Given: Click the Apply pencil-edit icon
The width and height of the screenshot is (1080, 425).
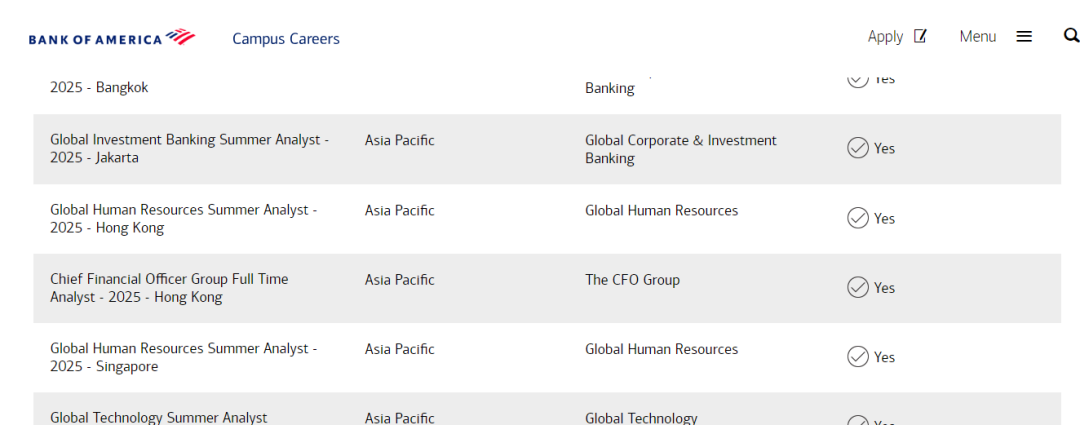Looking at the screenshot, I should click(x=920, y=36).
